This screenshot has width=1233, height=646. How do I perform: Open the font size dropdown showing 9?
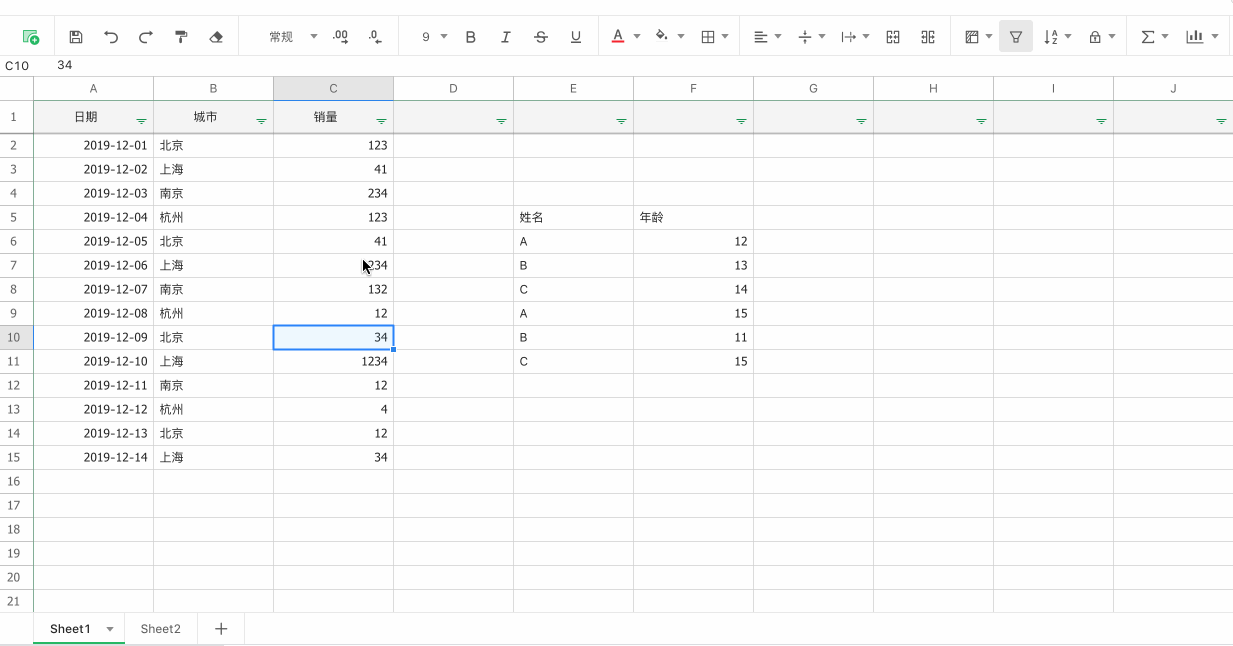434,37
